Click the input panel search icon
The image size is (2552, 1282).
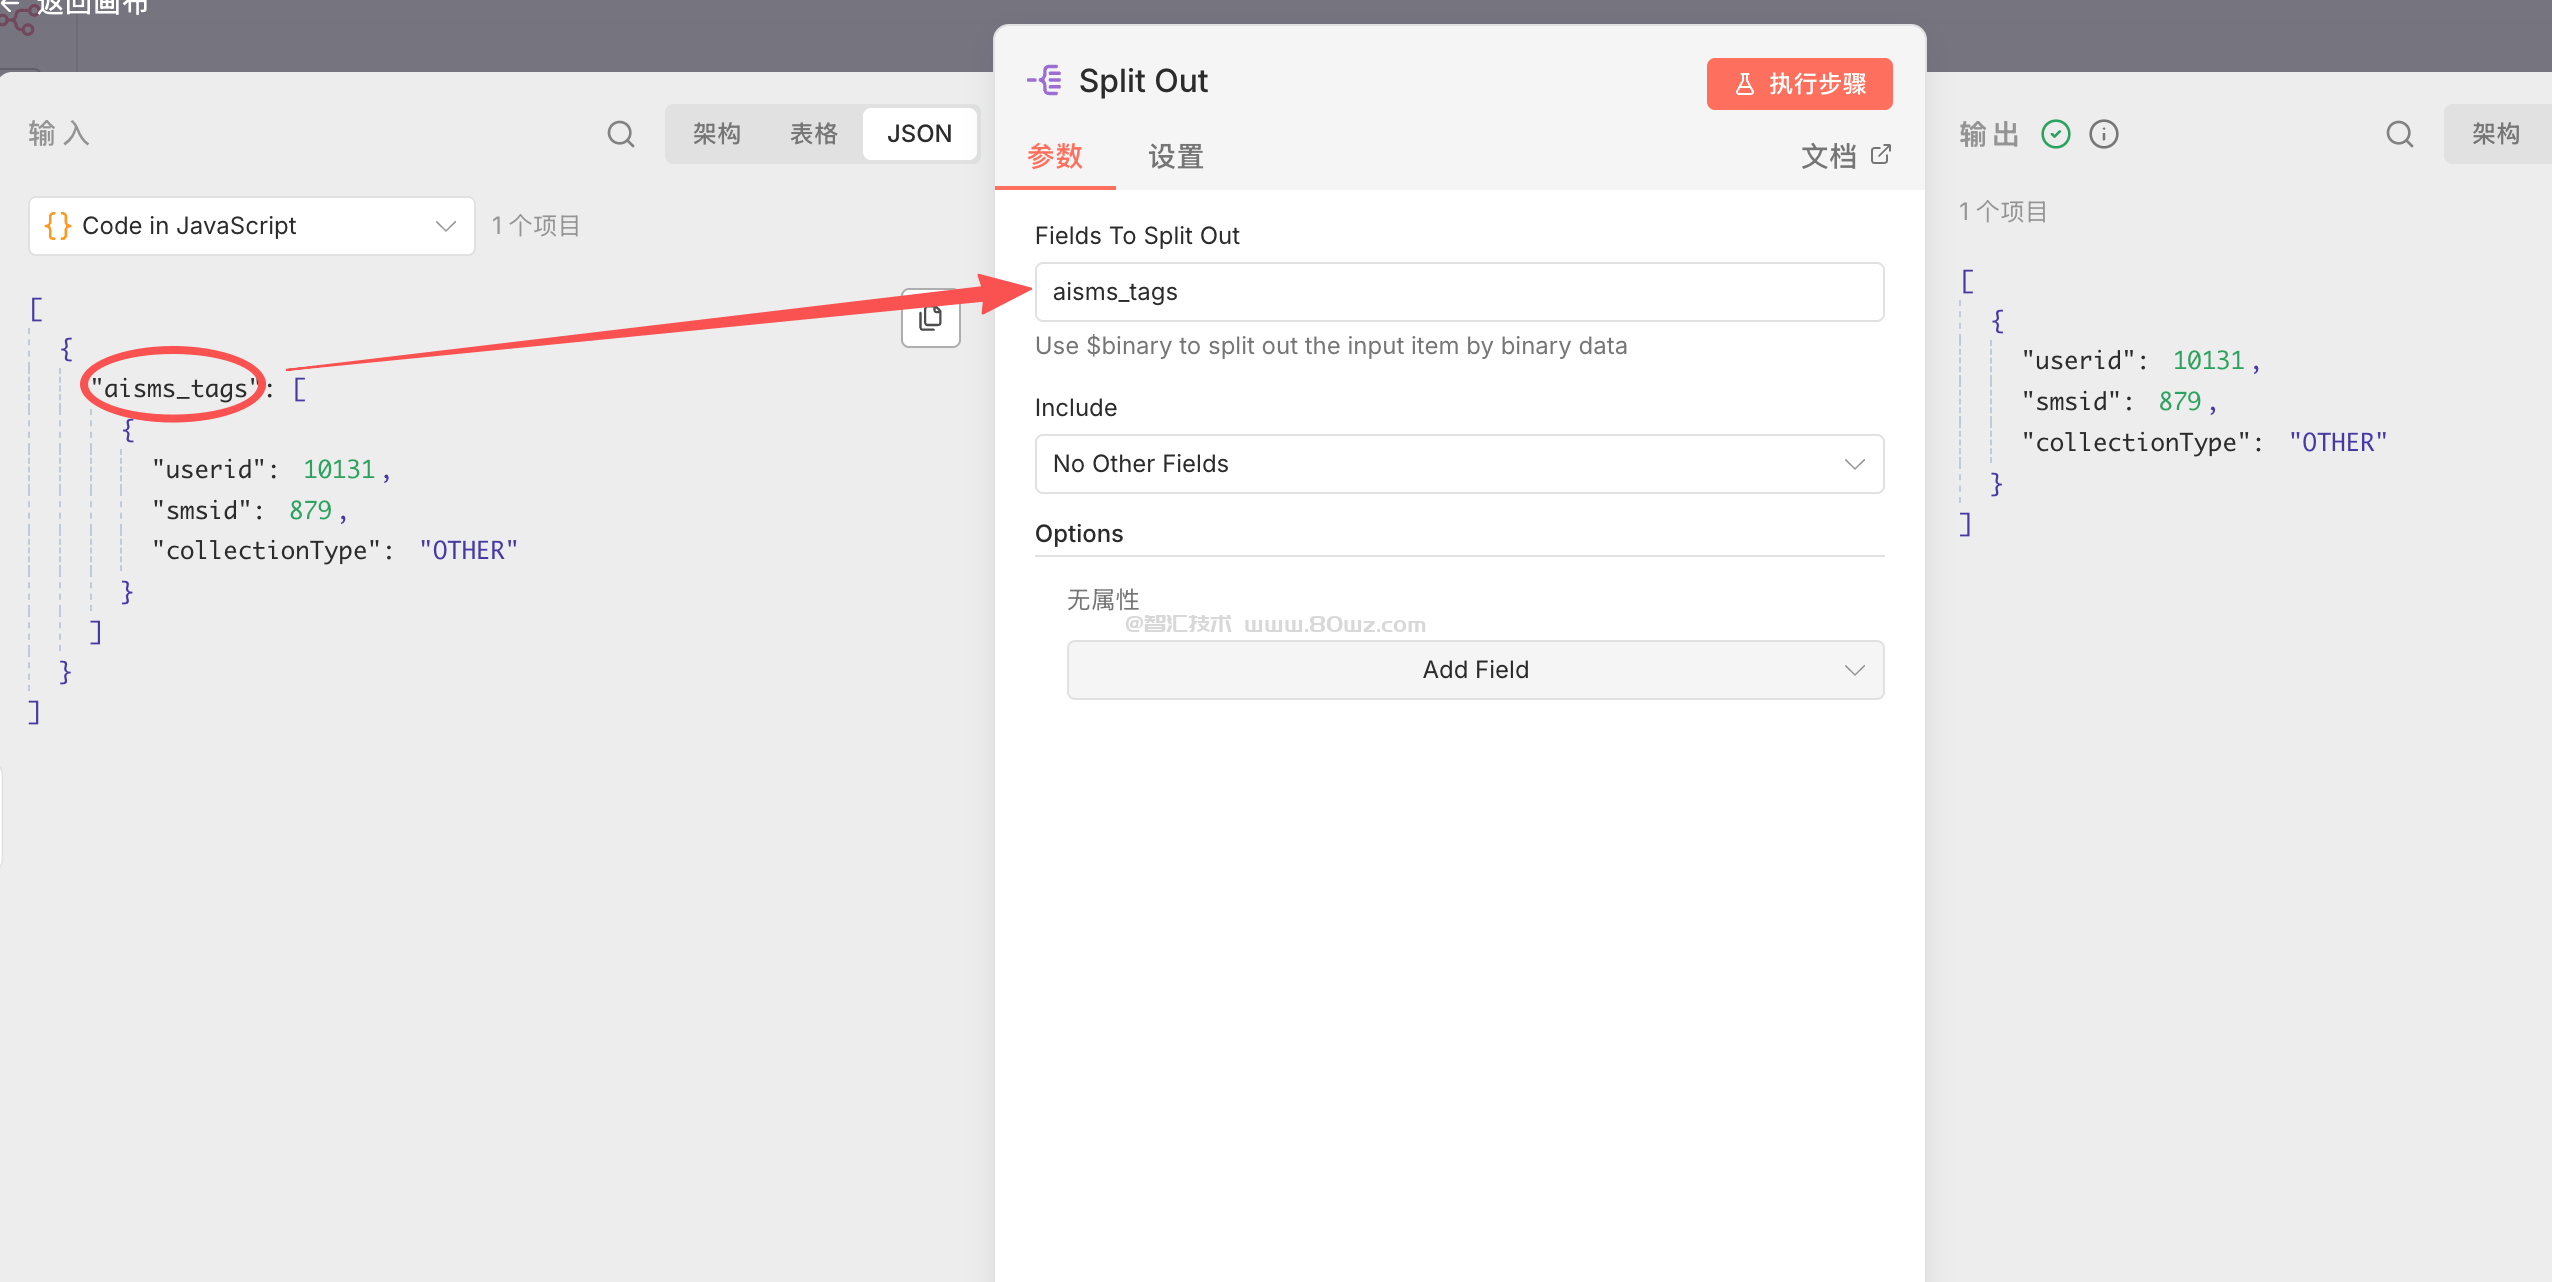(621, 134)
